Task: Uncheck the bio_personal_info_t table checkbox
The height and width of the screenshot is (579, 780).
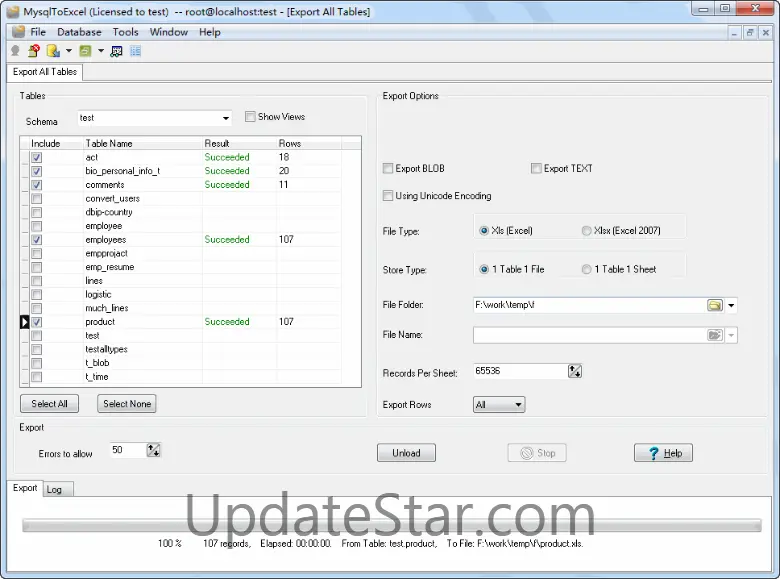Action: 37,171
